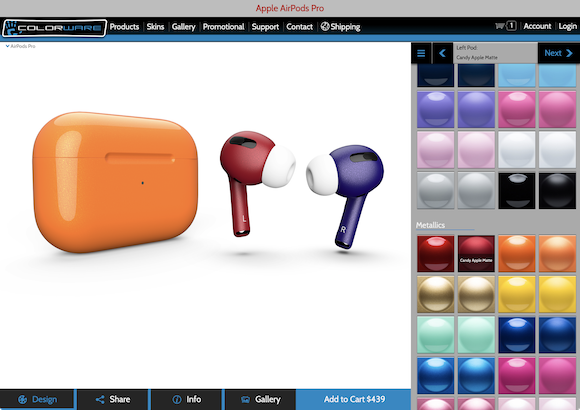Click the Login link

[x=567, y=26]
